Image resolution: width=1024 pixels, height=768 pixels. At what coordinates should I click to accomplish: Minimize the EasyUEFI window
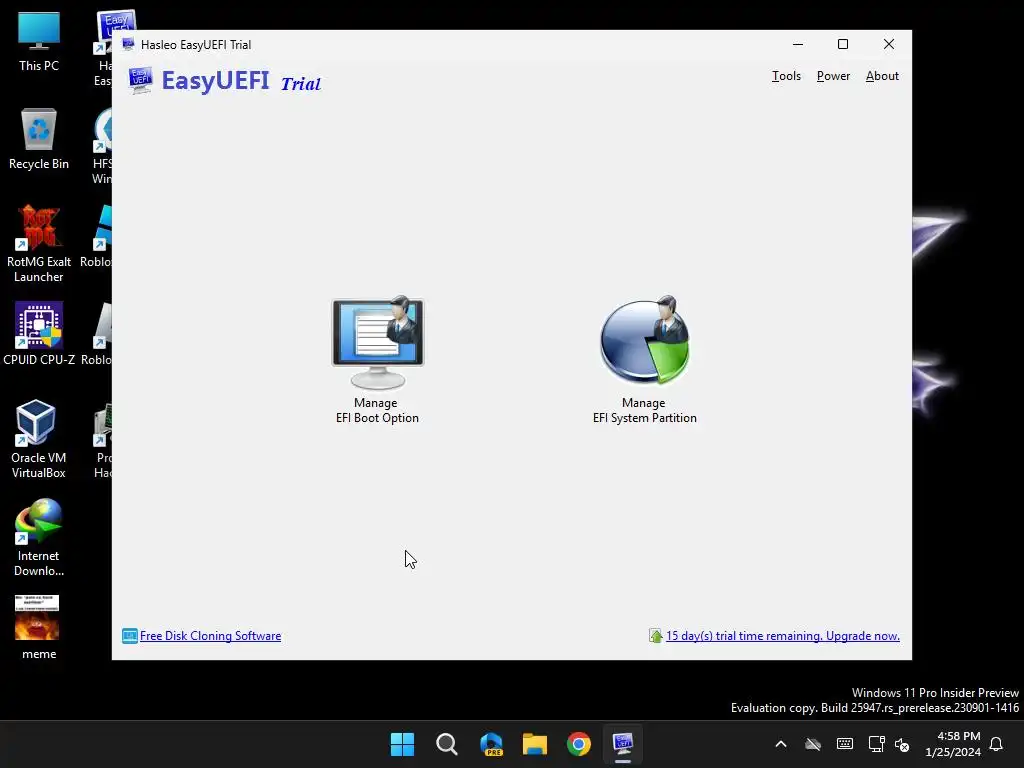(797, 44)
